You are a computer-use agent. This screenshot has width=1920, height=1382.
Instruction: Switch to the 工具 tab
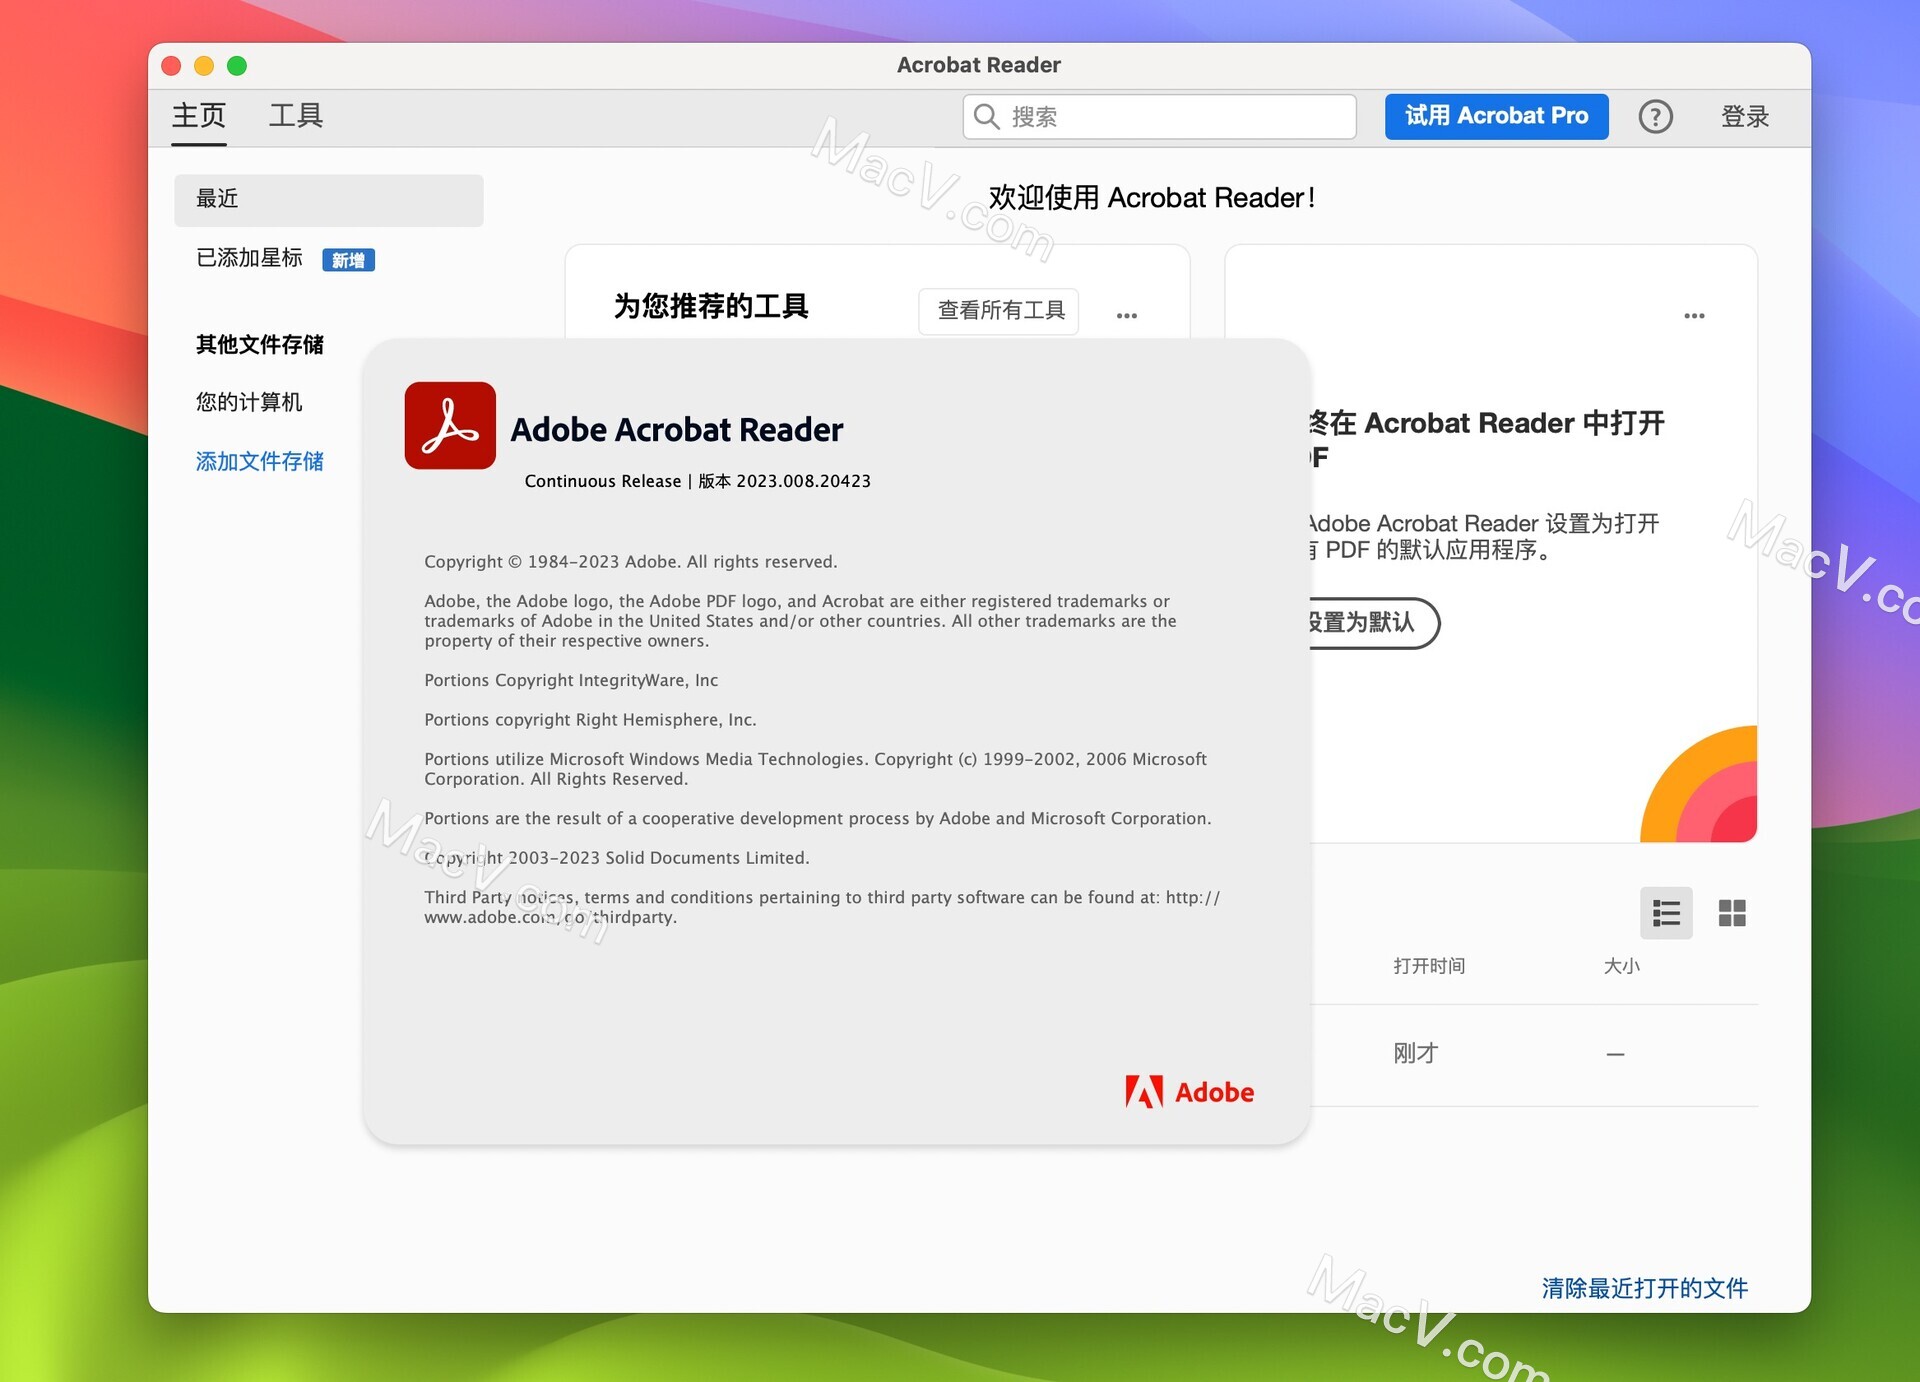pos(296,116)
